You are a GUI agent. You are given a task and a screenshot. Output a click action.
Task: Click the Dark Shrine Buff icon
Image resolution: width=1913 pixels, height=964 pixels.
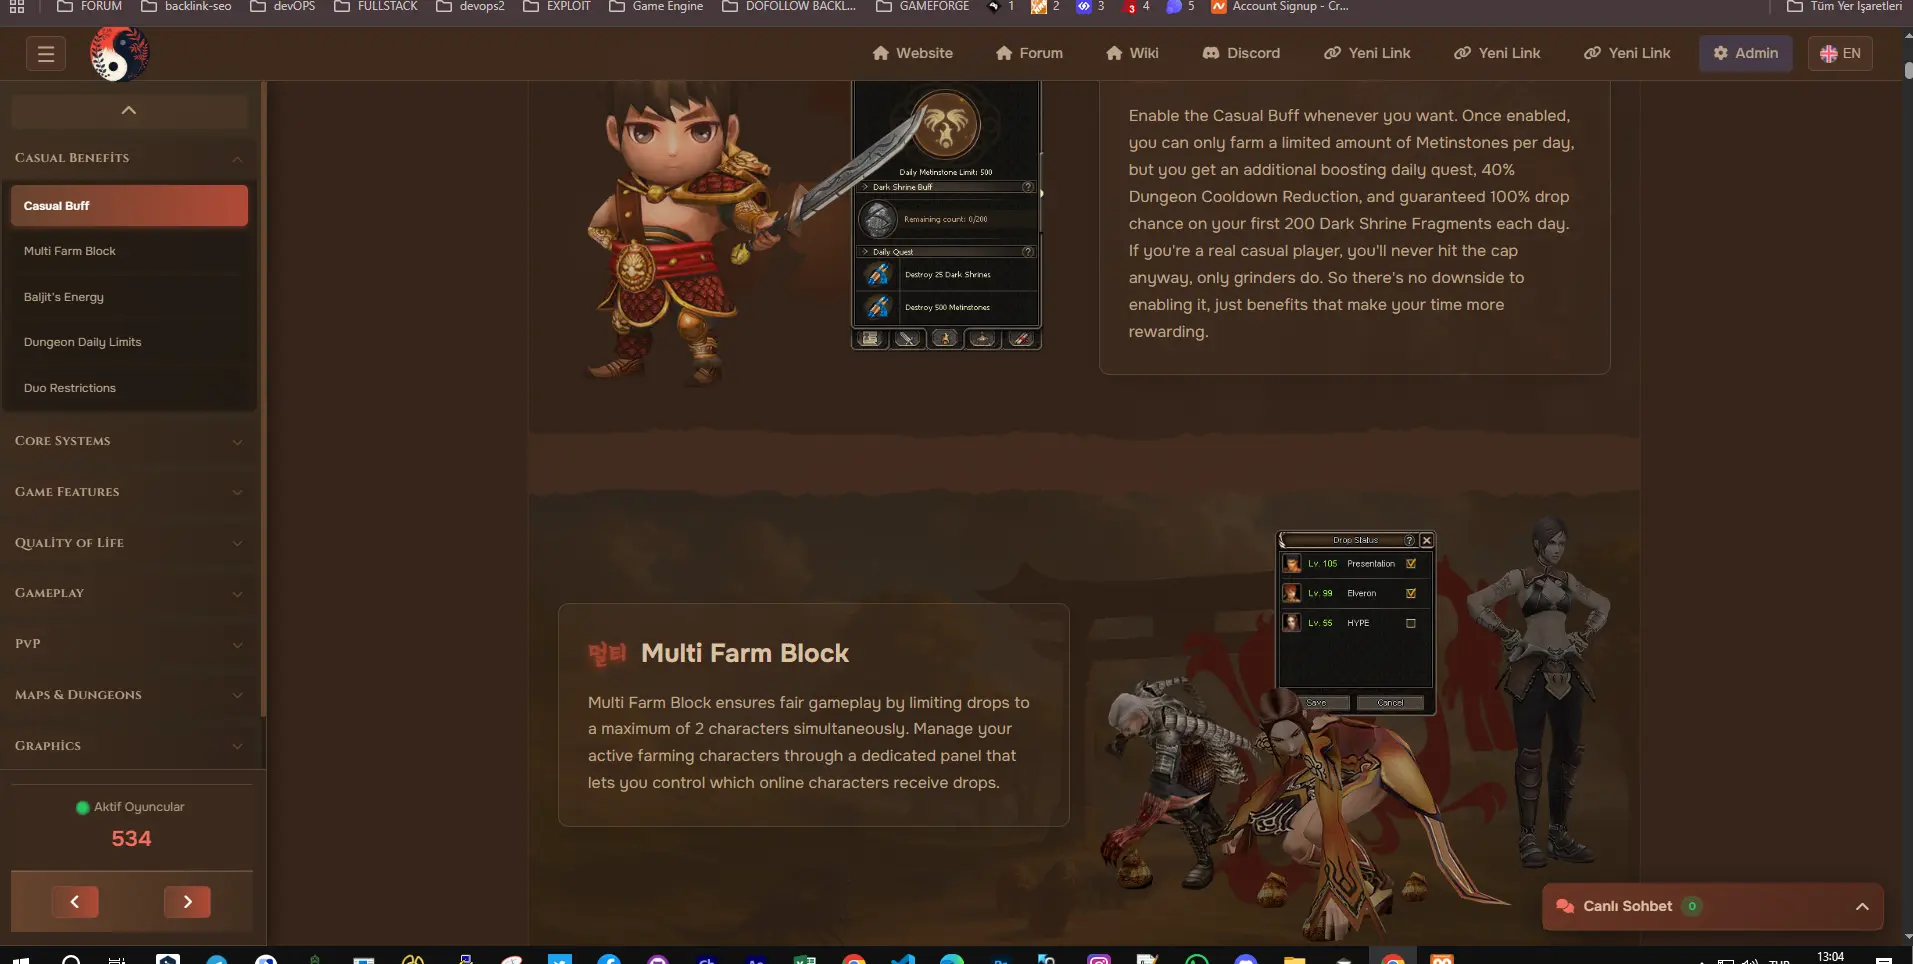(x=879, y=219)
